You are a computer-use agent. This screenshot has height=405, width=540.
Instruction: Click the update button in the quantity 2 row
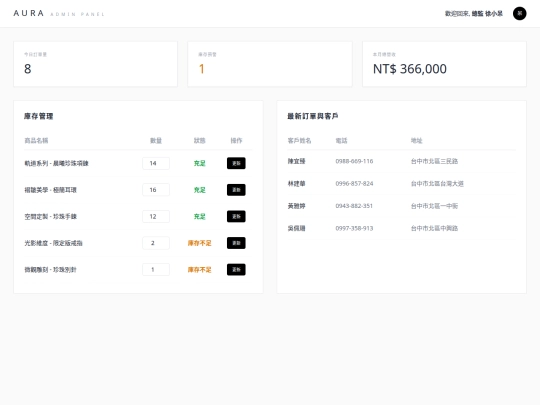click(236, 243)
